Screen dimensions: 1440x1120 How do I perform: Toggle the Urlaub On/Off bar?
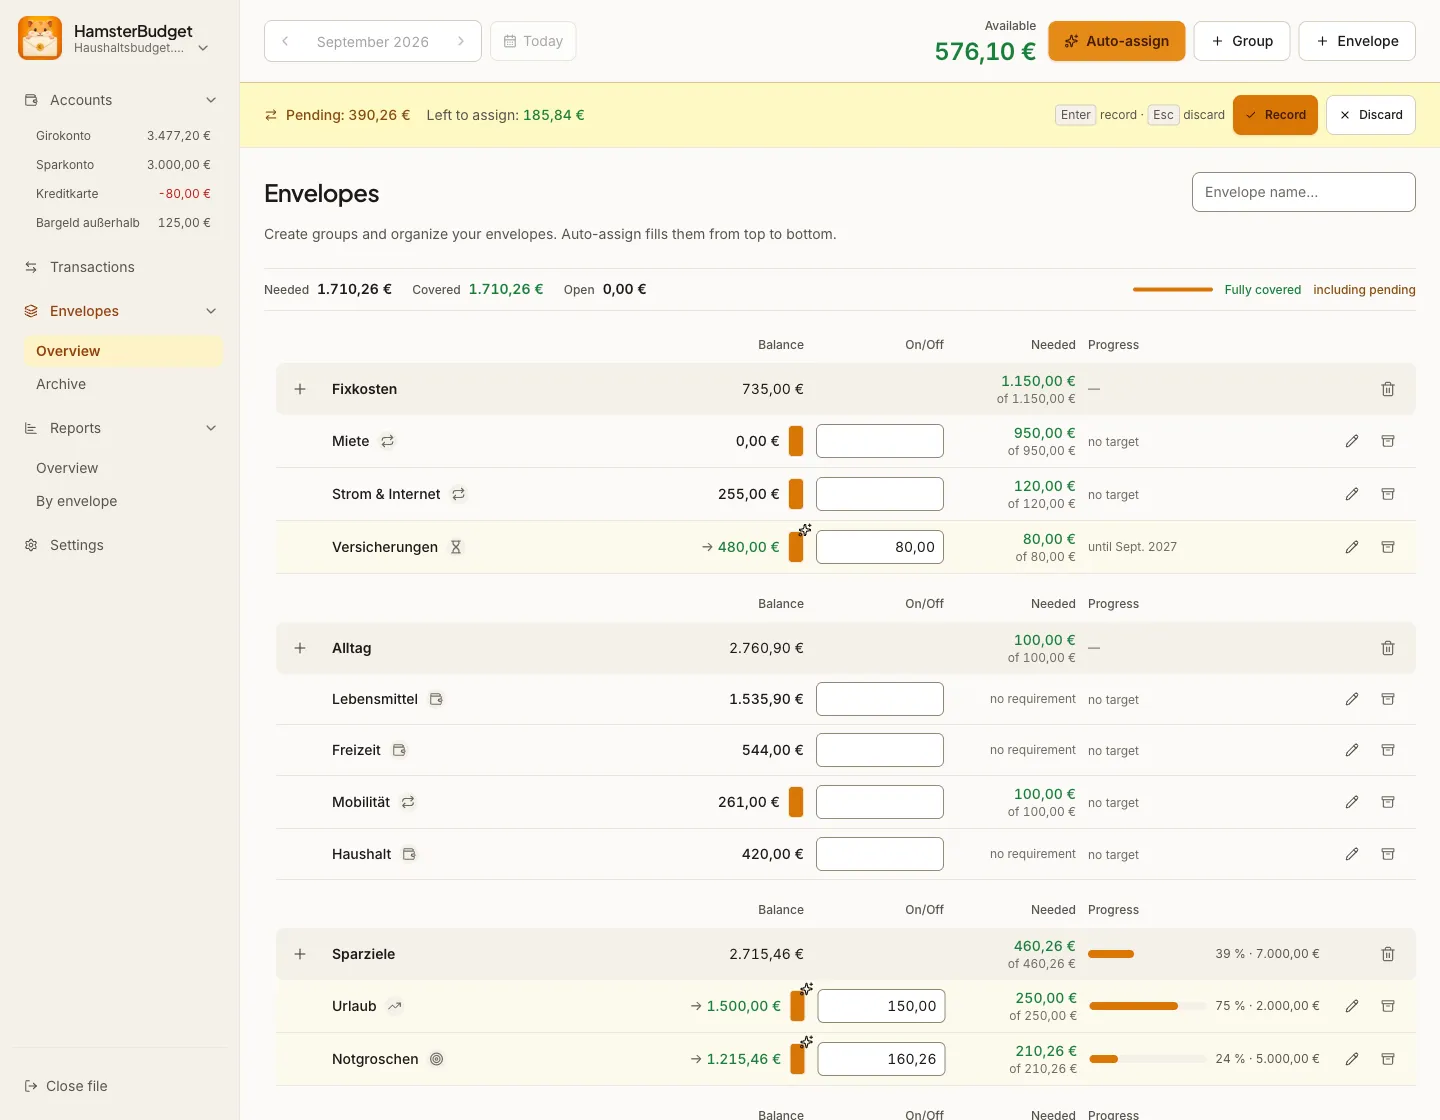point(797,1006)
